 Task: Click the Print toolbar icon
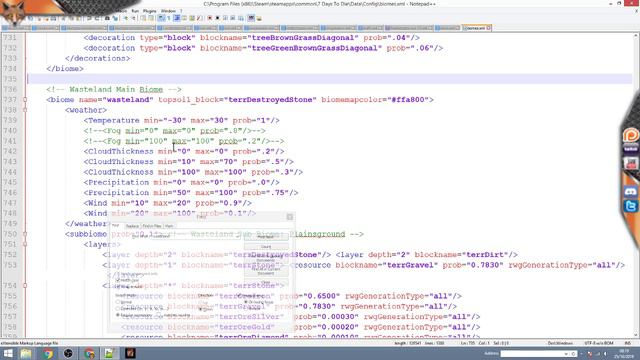(x=53, y=18)
